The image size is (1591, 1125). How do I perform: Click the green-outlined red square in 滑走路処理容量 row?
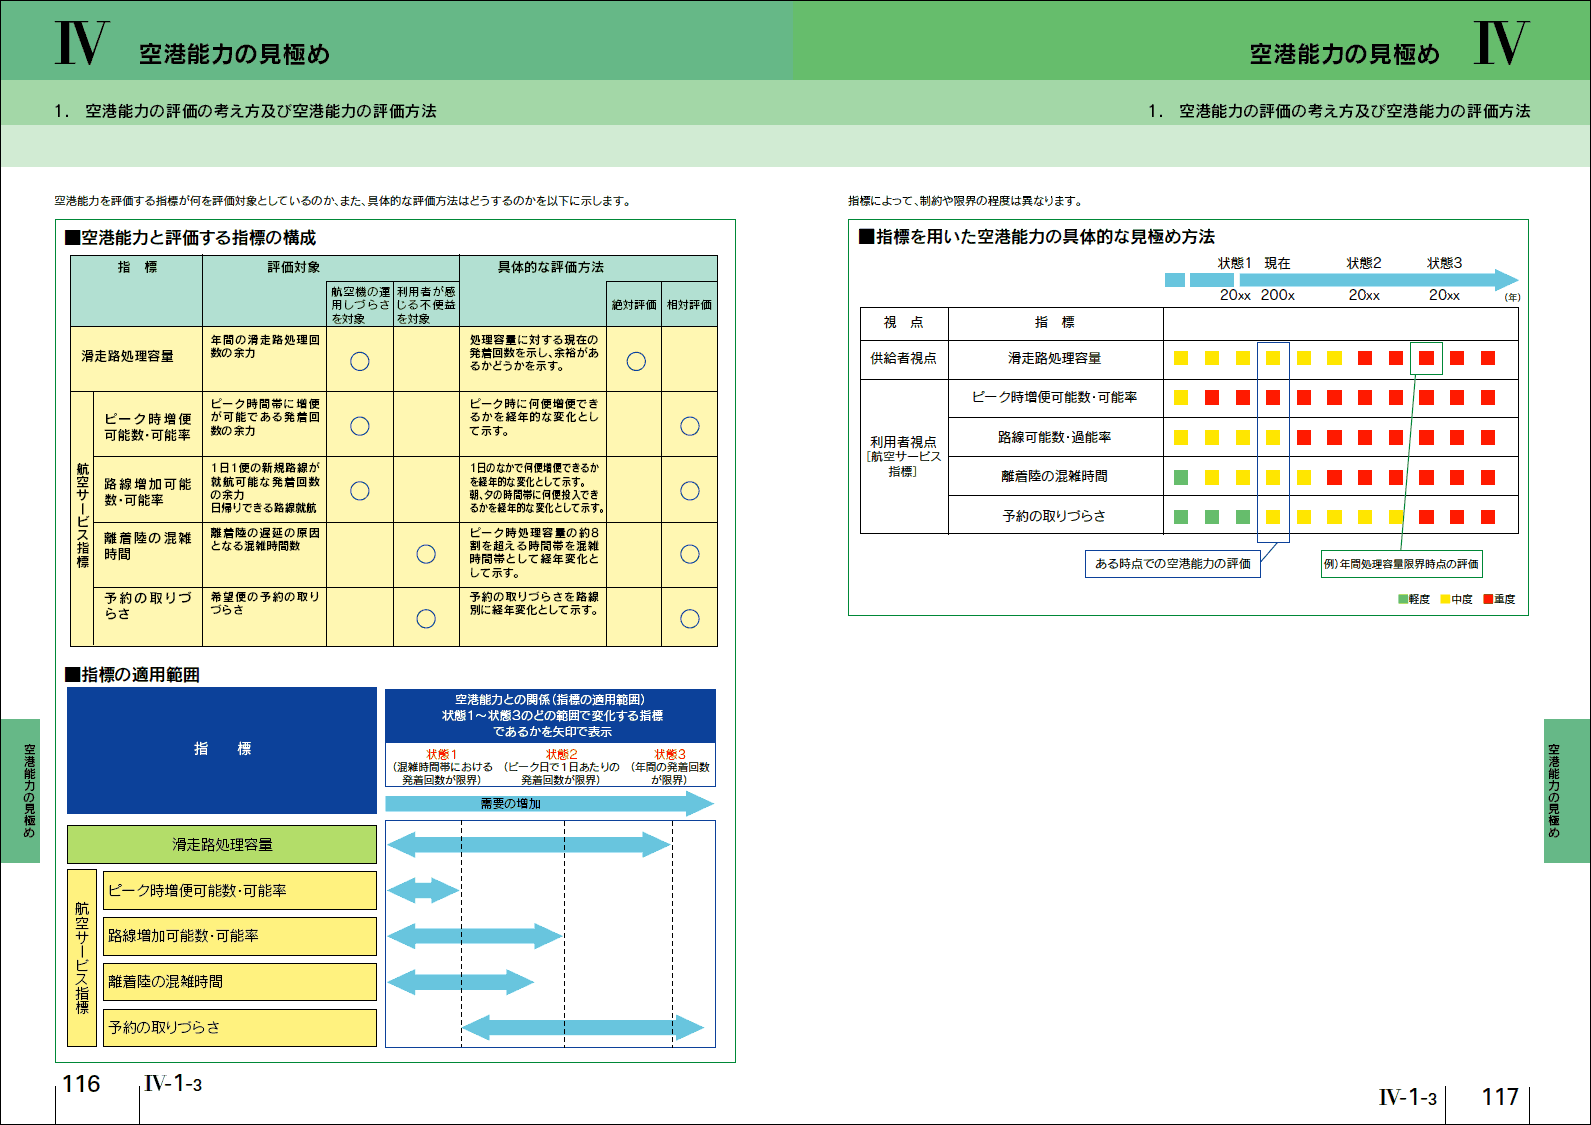1426,358
